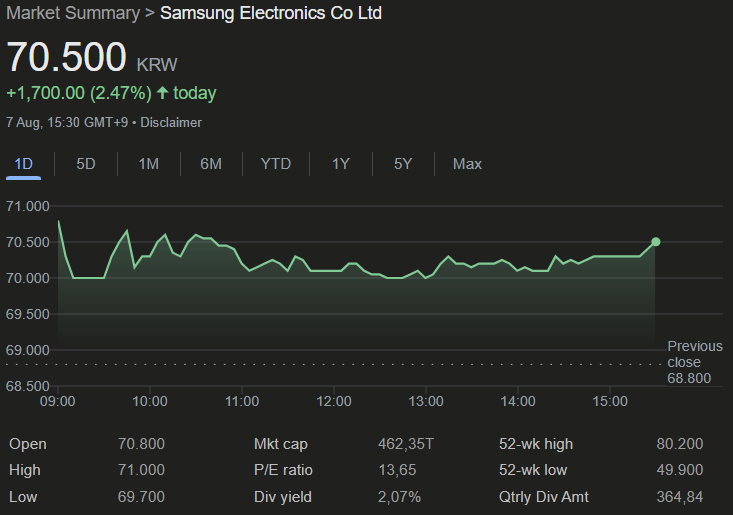Screen dimensions: 733x515
Task: Click the 12:00 time axis label
Action: click(x=334, y=401)
